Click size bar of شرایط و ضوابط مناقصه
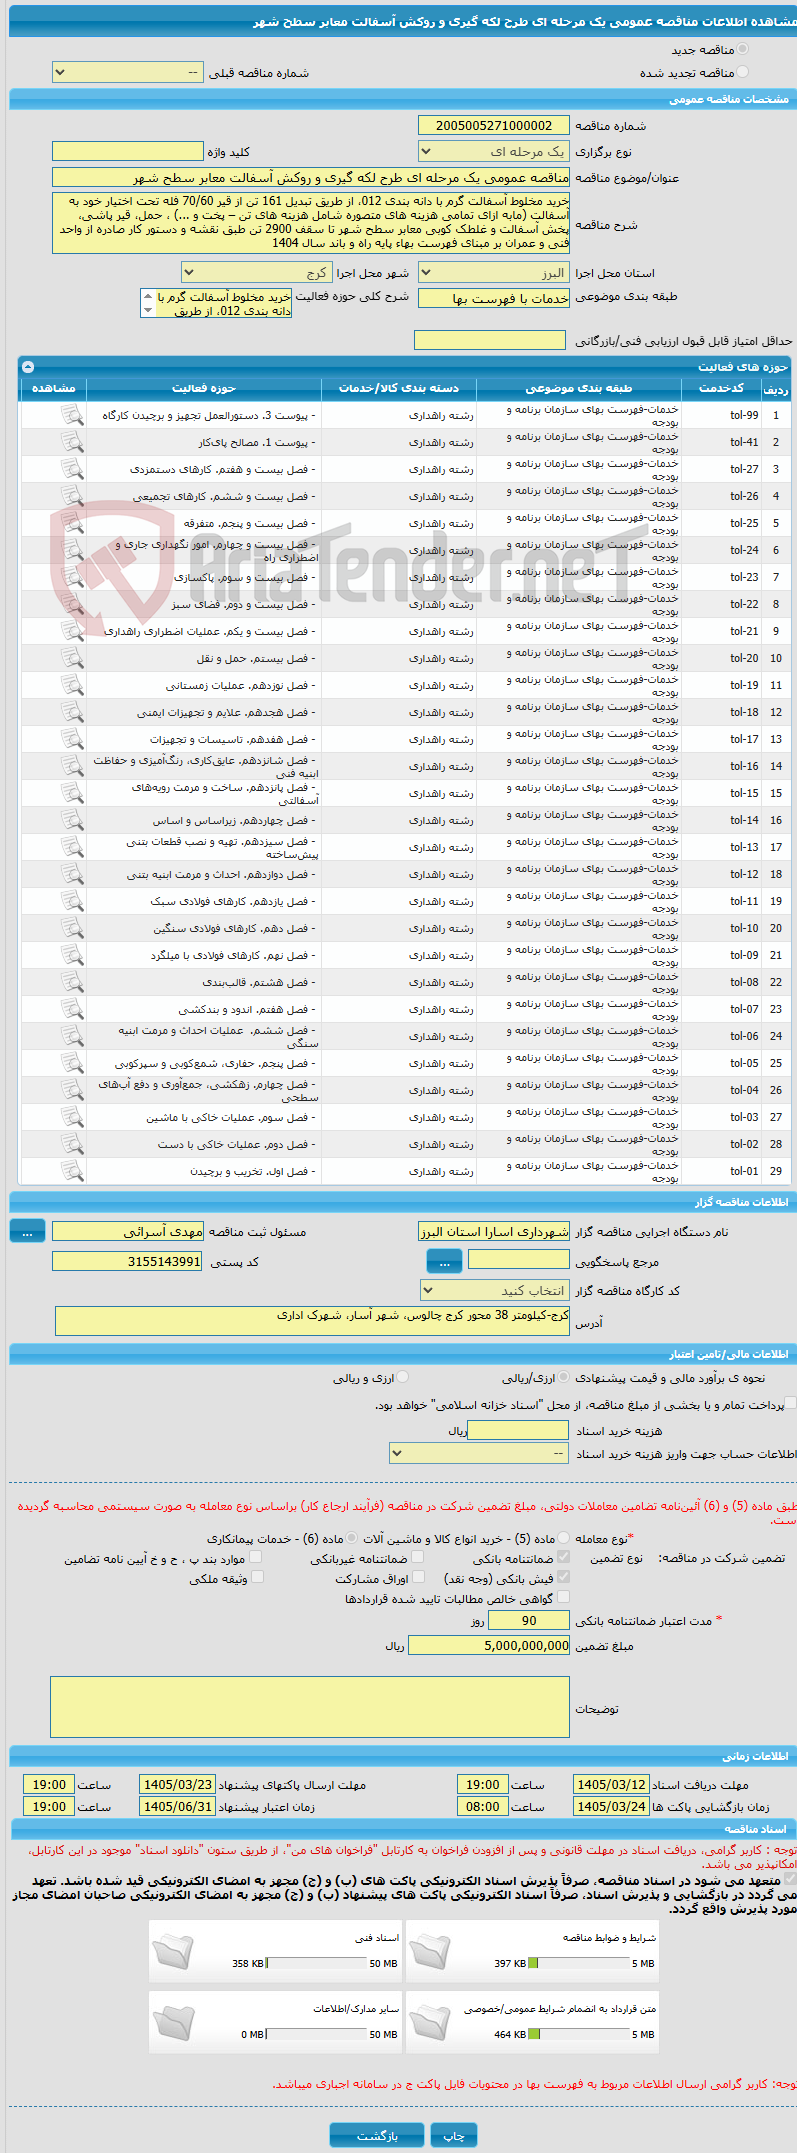 point(578,1963)
